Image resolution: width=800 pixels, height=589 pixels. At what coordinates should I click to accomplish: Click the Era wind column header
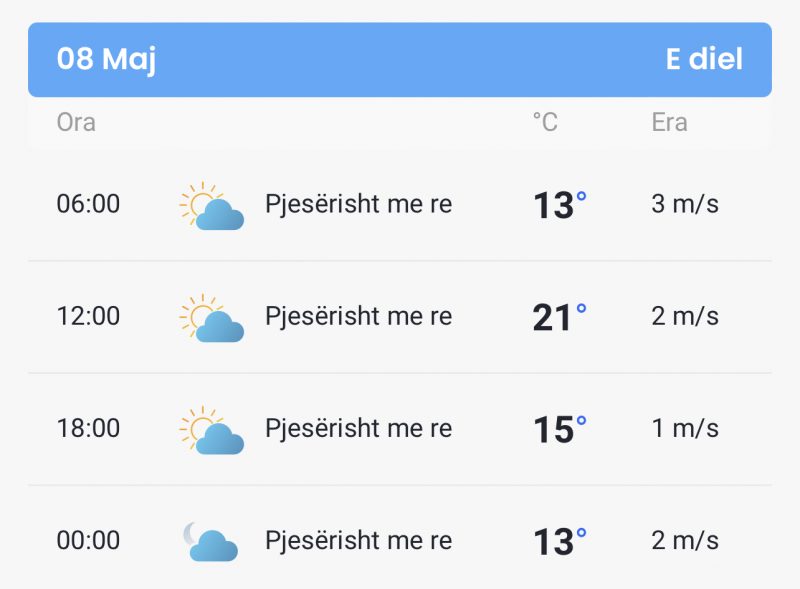click(669, 123)
